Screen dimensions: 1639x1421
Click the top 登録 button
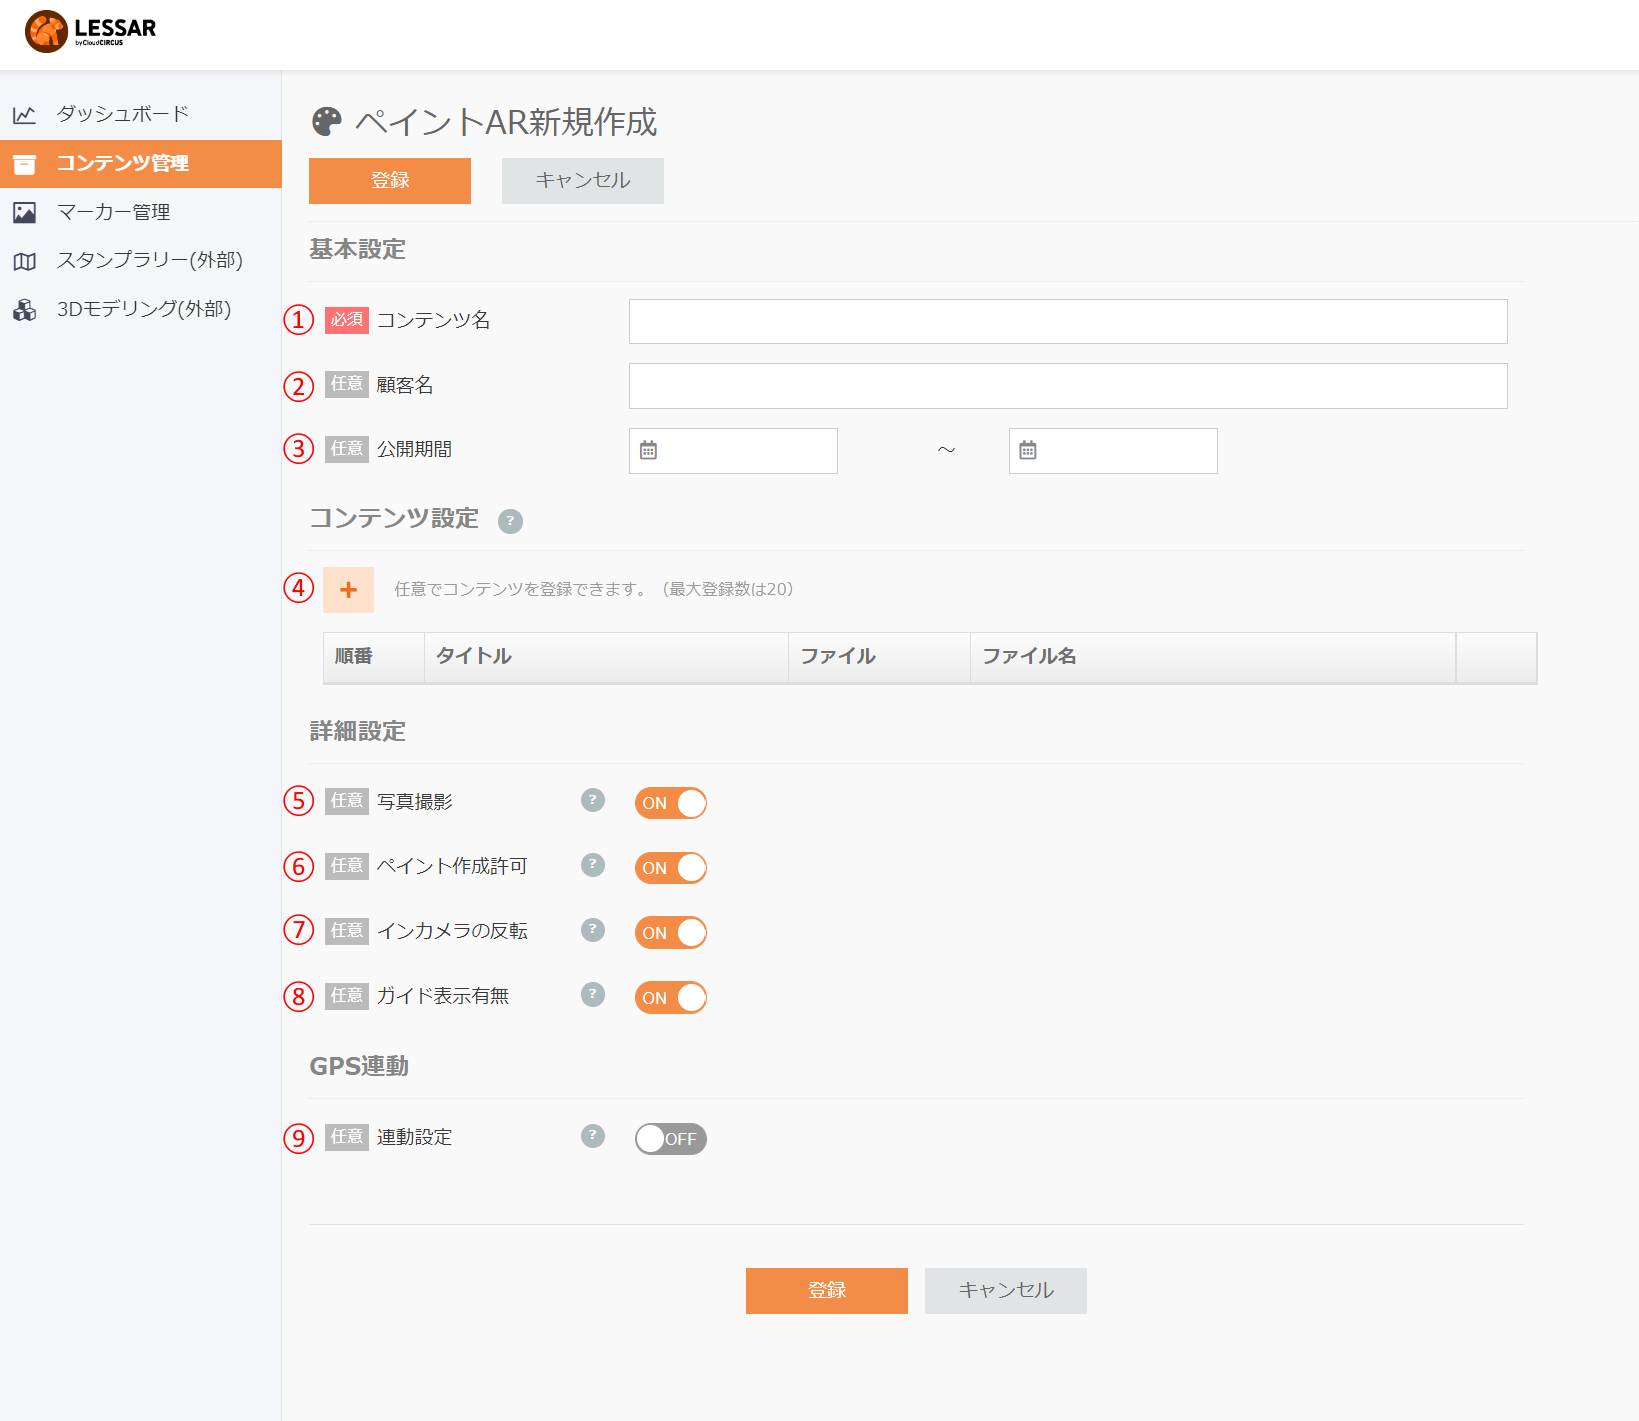click(x=390, y=181)
